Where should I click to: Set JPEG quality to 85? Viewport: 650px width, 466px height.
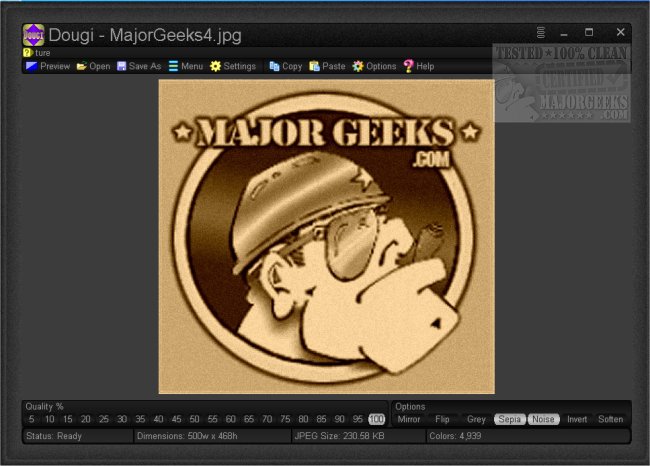coord(321,419)
